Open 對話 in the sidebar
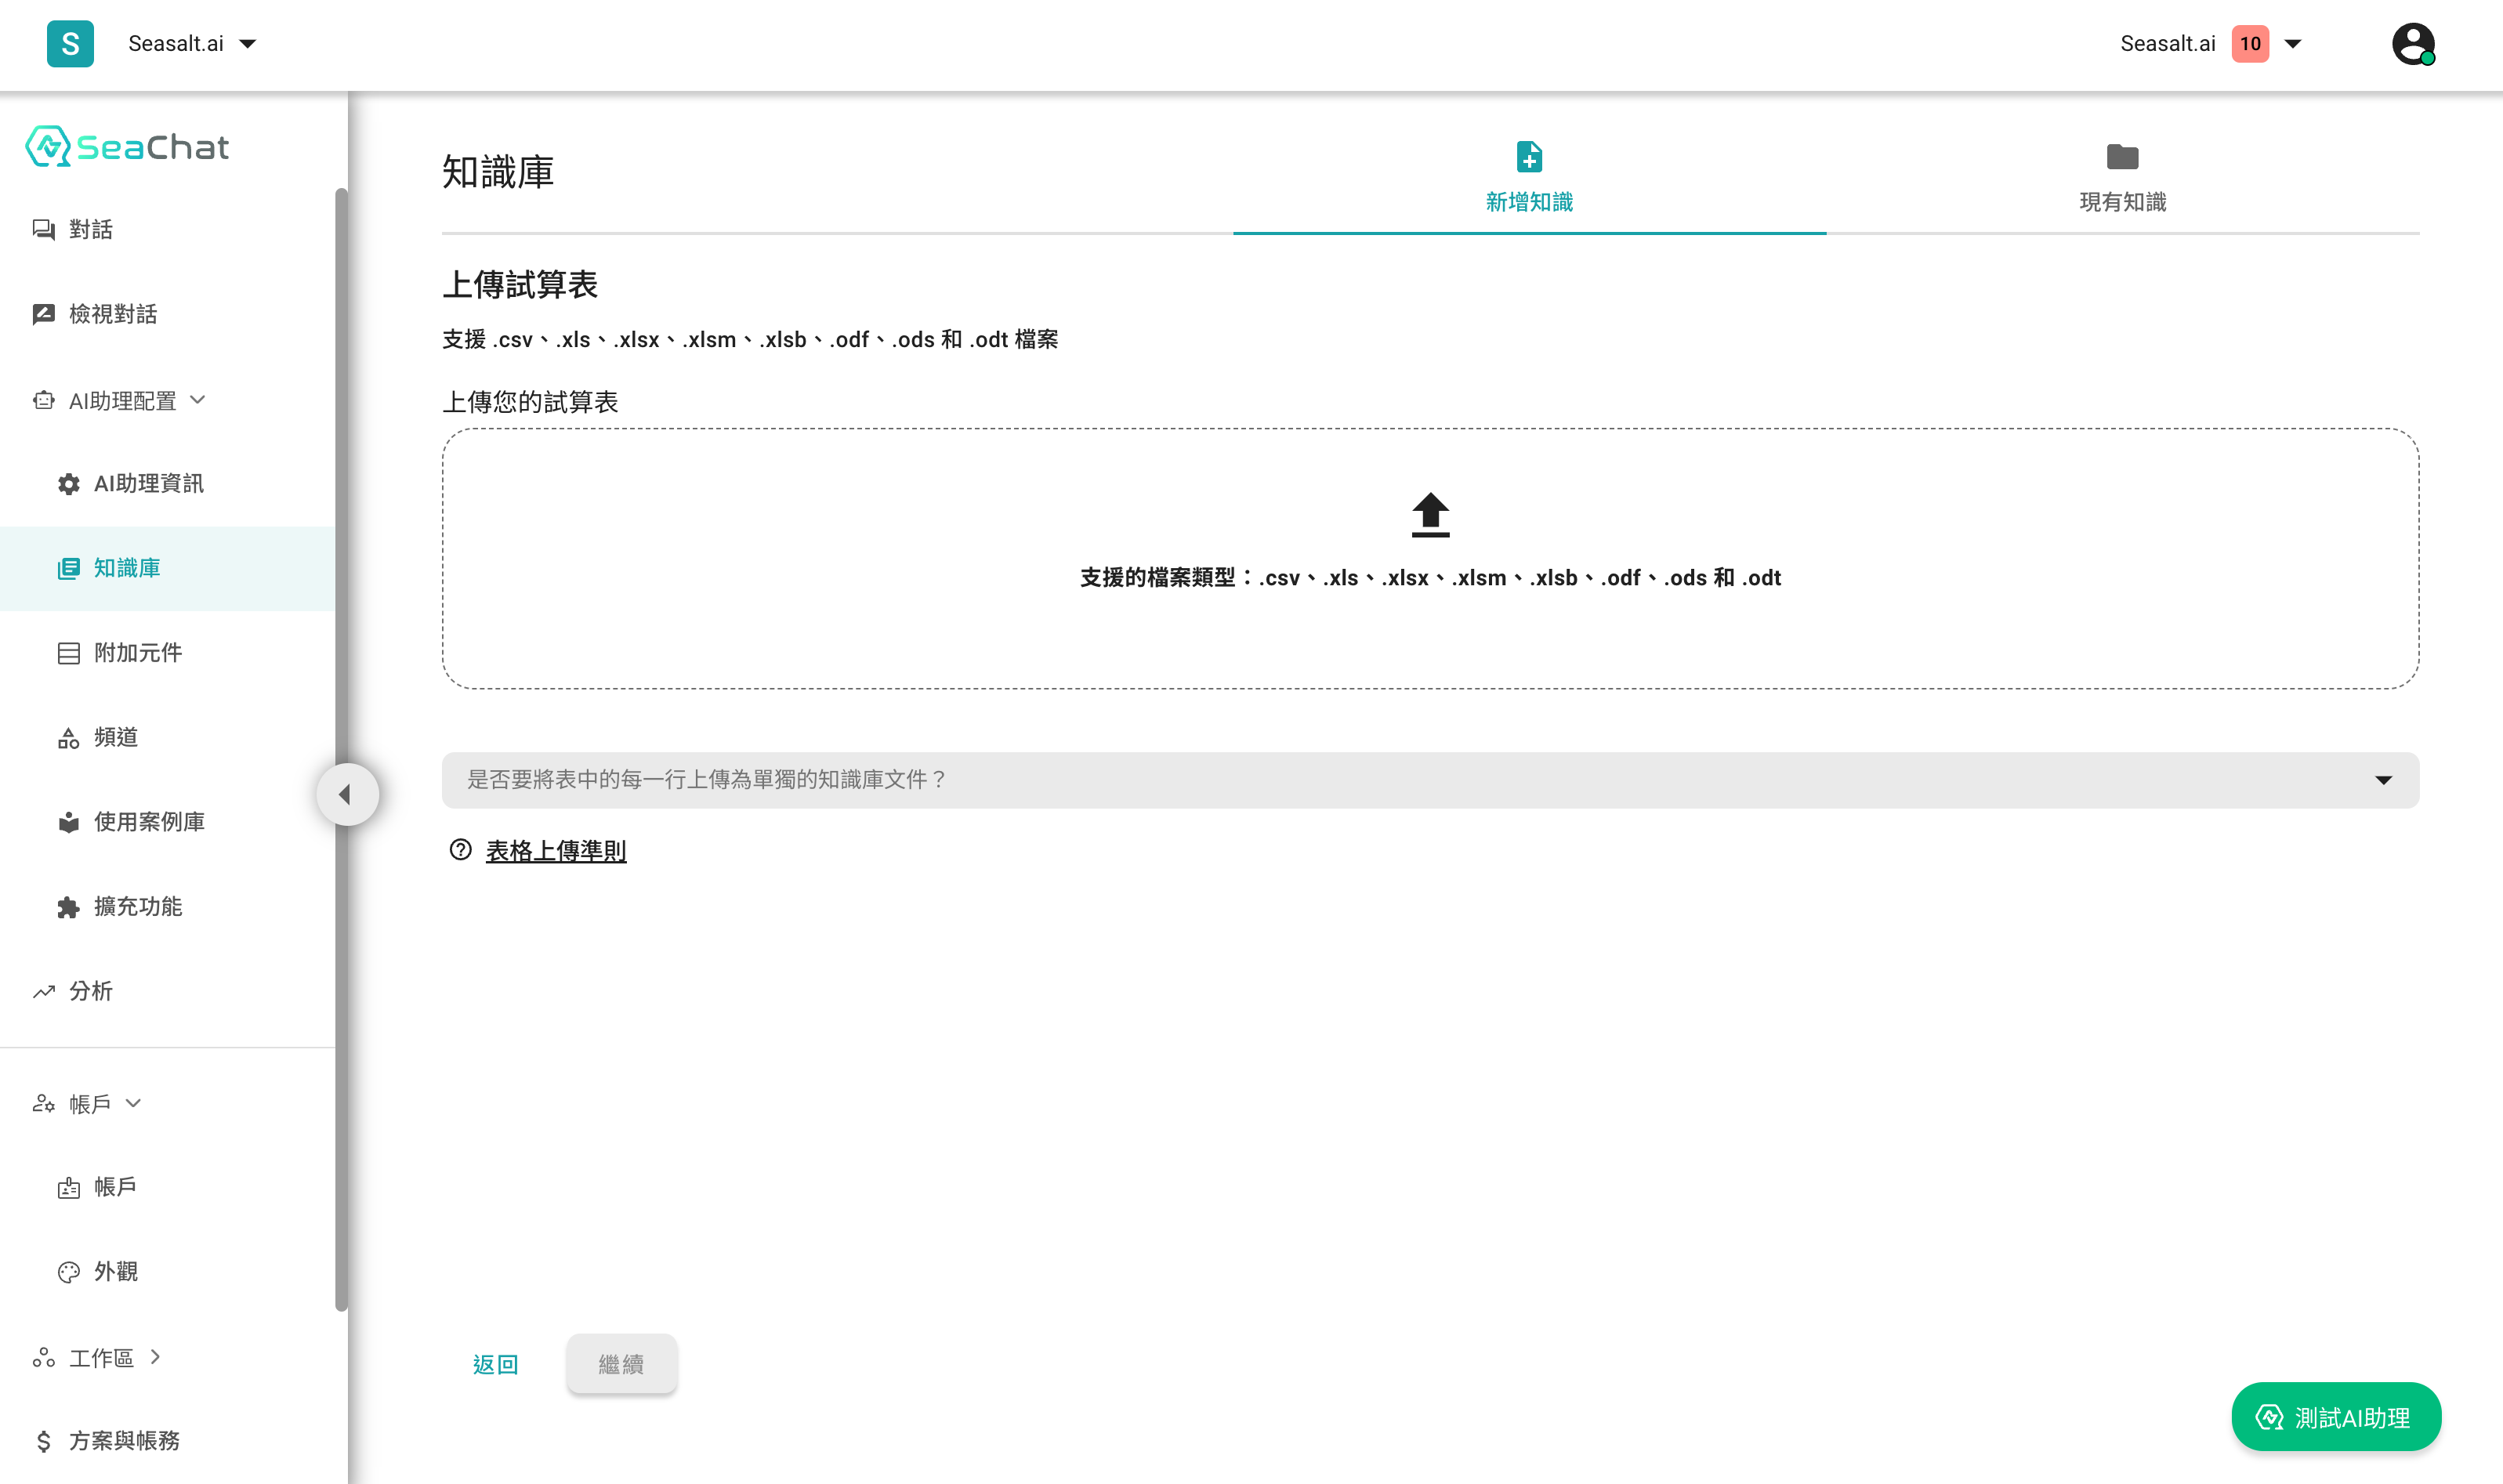 pyautogui.click(x=168, y=230)
